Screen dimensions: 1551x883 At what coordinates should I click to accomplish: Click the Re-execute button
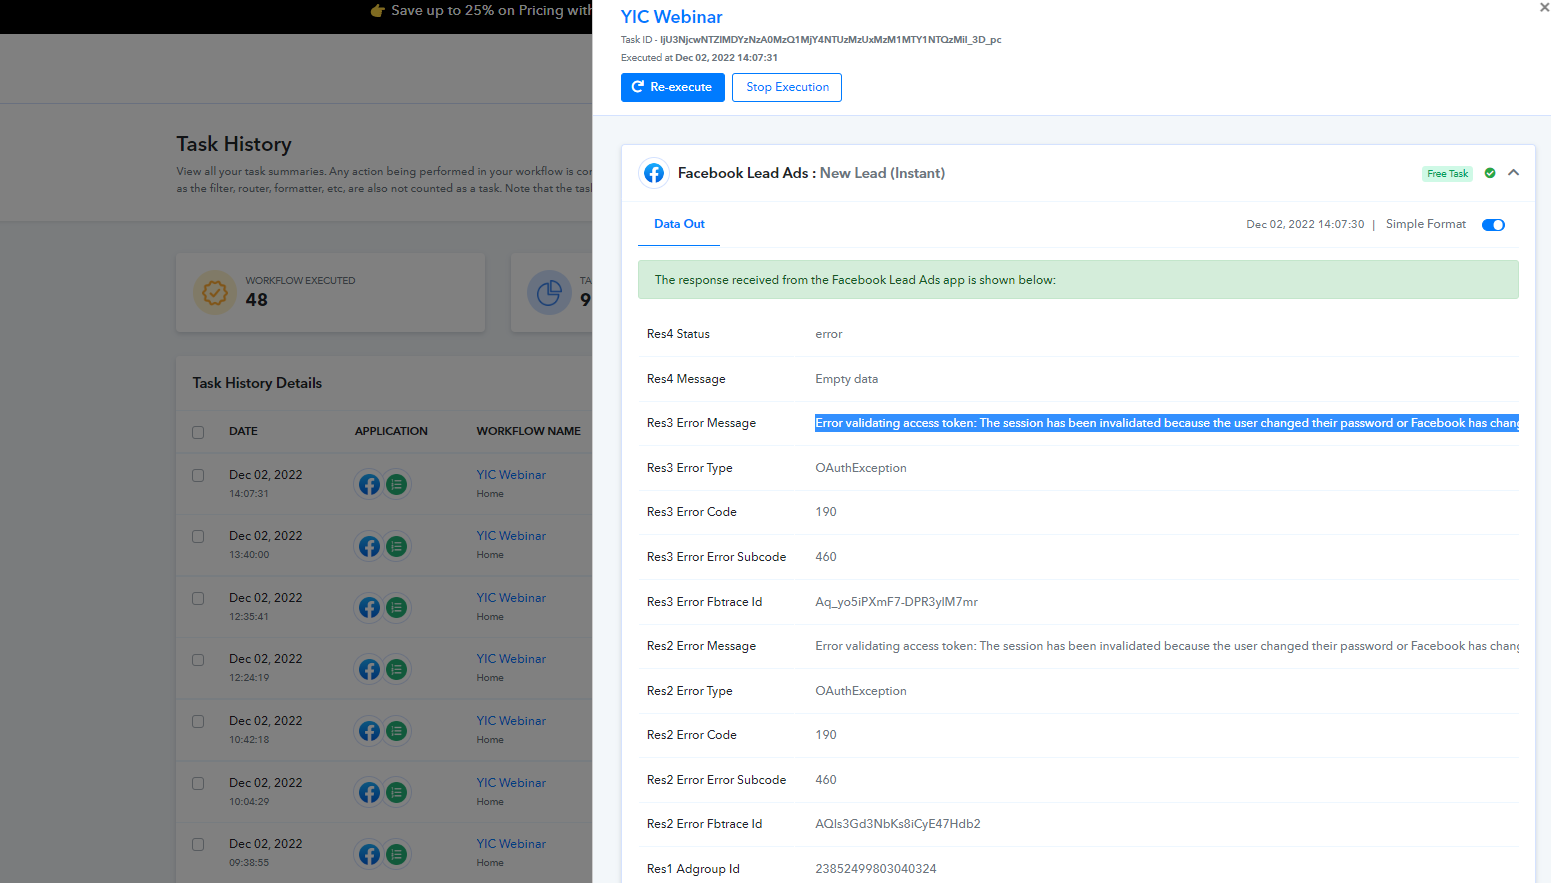coord(673,87)
